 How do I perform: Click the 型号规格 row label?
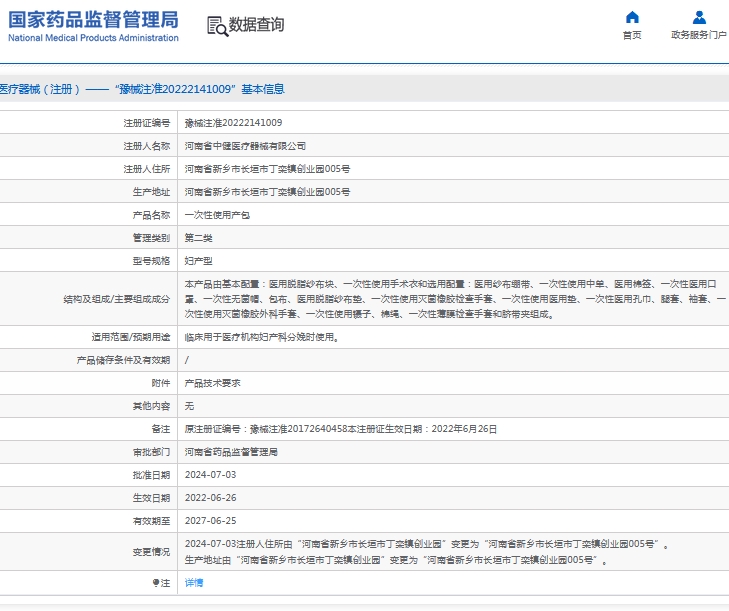point(152,261)
